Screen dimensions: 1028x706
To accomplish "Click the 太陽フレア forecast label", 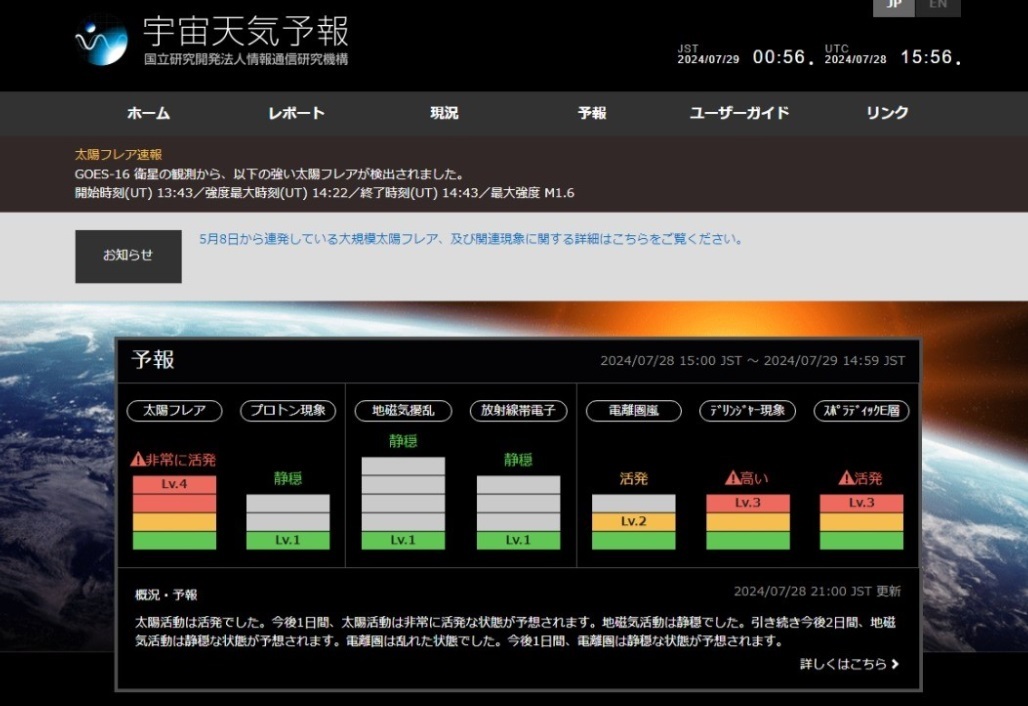I will point(174,410).
